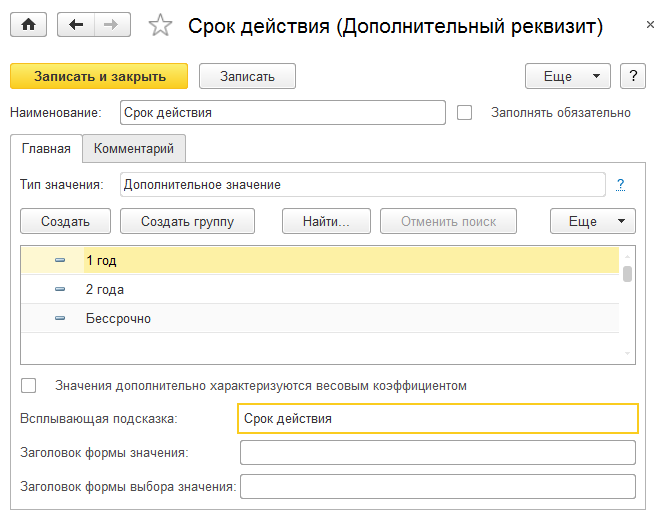The image size is (665, 520).
Task: Click the item icon beside "1 год"
Action: (x=60, y=260)
